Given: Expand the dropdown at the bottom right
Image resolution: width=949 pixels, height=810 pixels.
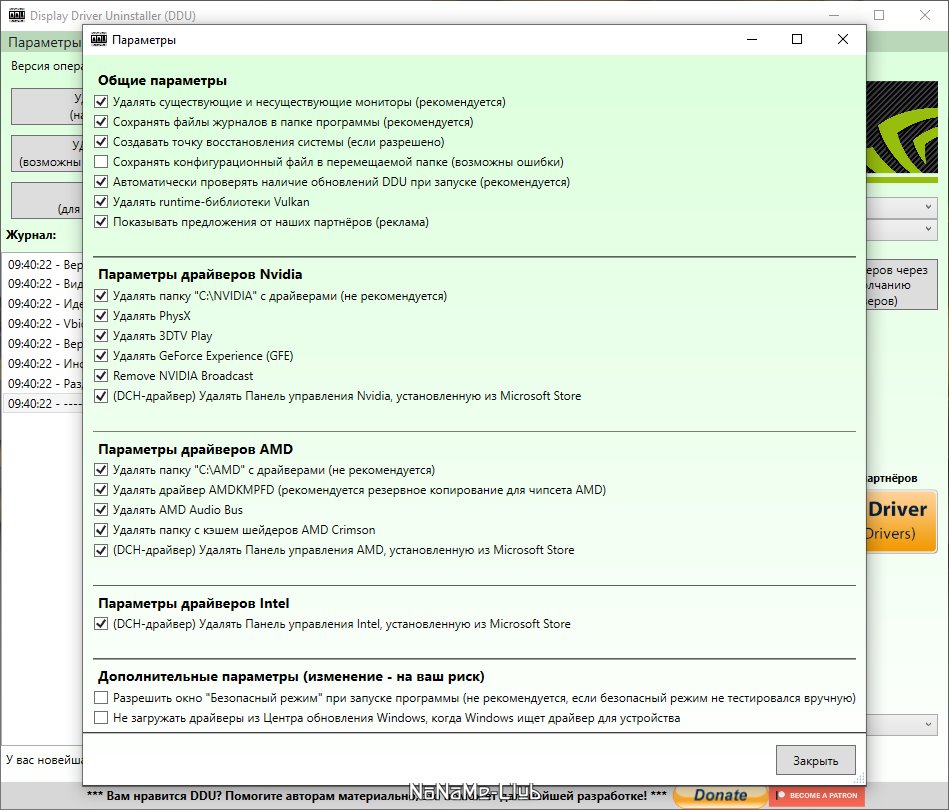Looking at the screenshot, I should [x=902, y=725].
